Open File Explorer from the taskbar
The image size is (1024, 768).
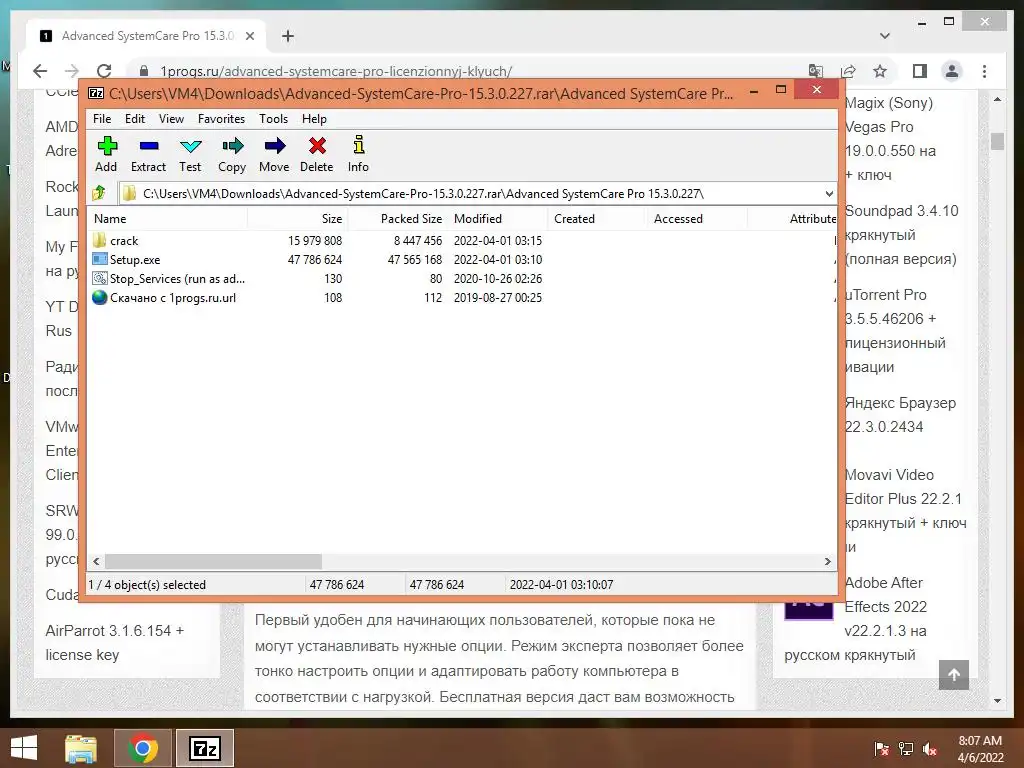pos(81,748)
